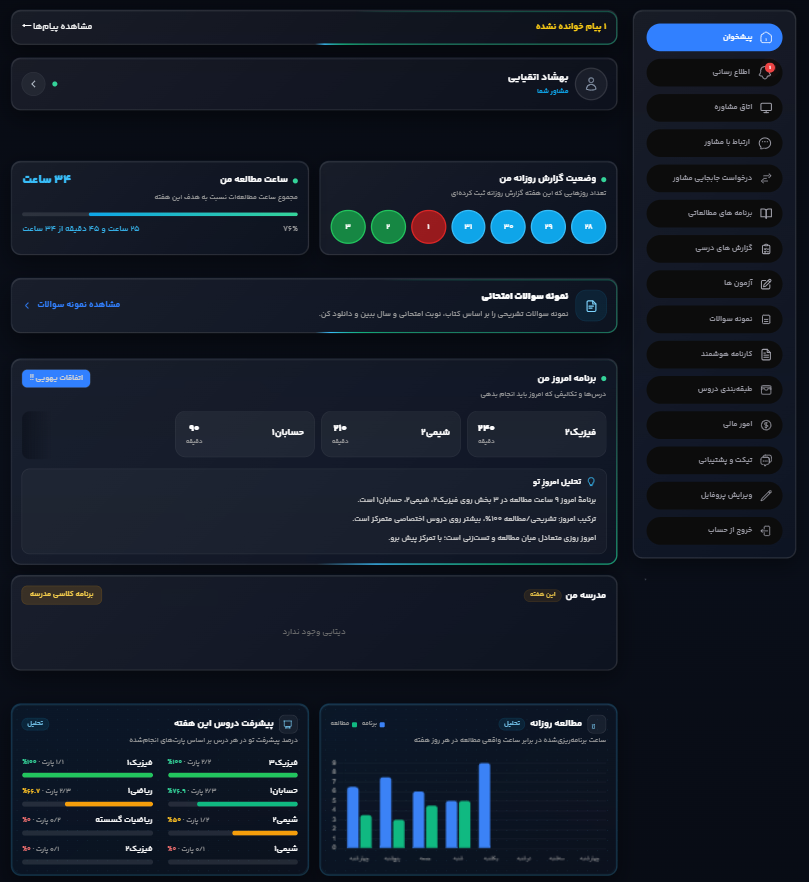
Task: Click the pencil icon for ویرایش پروفایل
Action: 766,495
